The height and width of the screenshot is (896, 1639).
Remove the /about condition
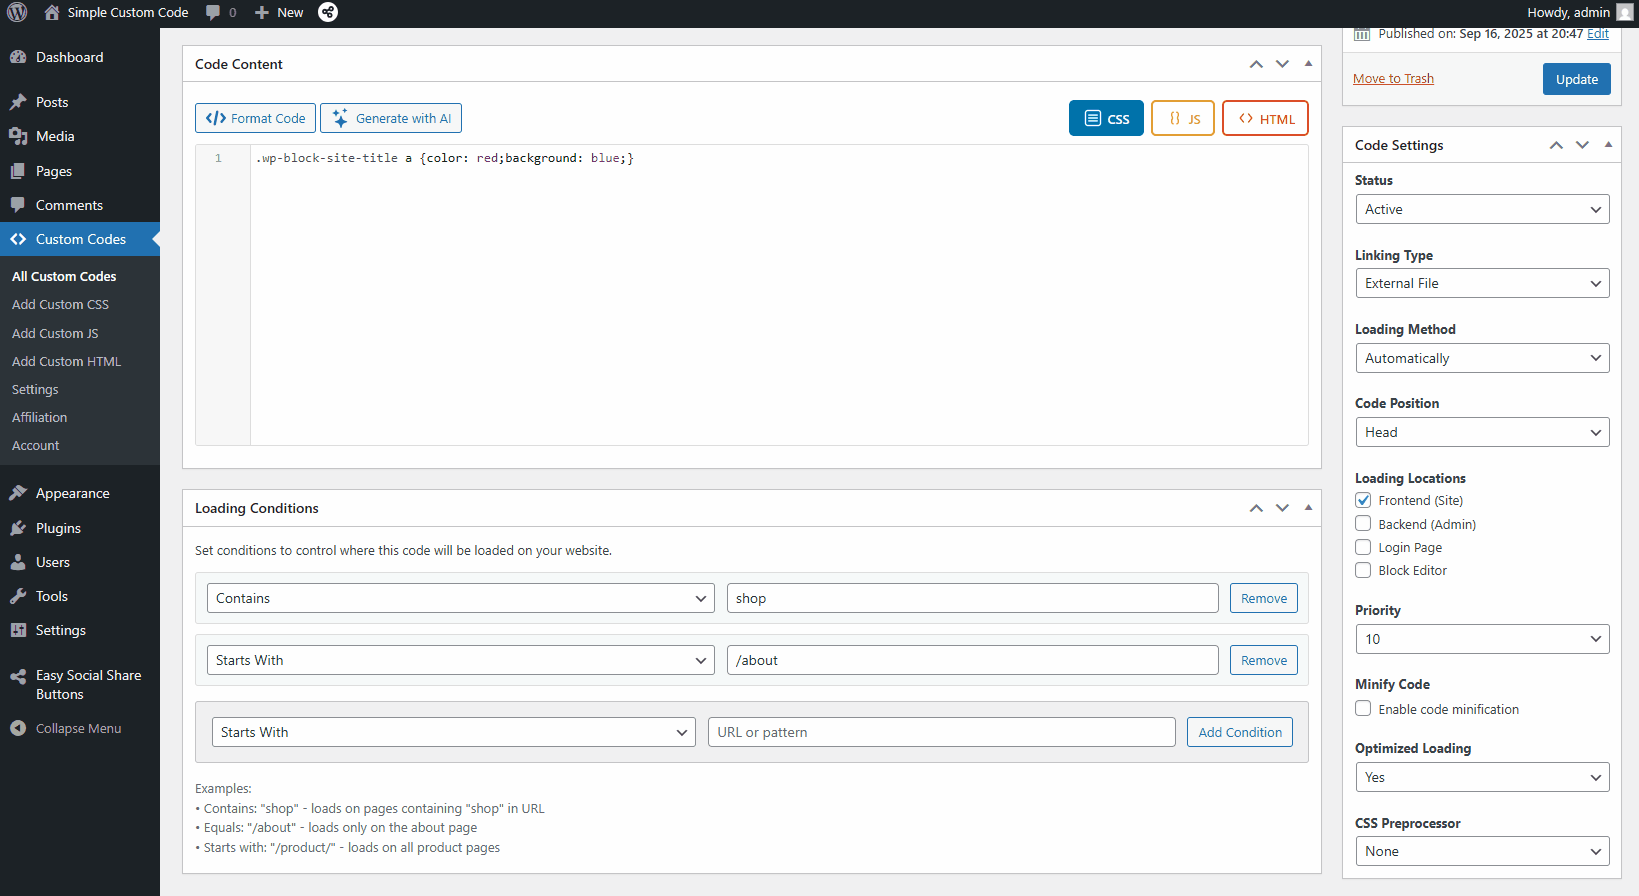tap(1264, 660)
